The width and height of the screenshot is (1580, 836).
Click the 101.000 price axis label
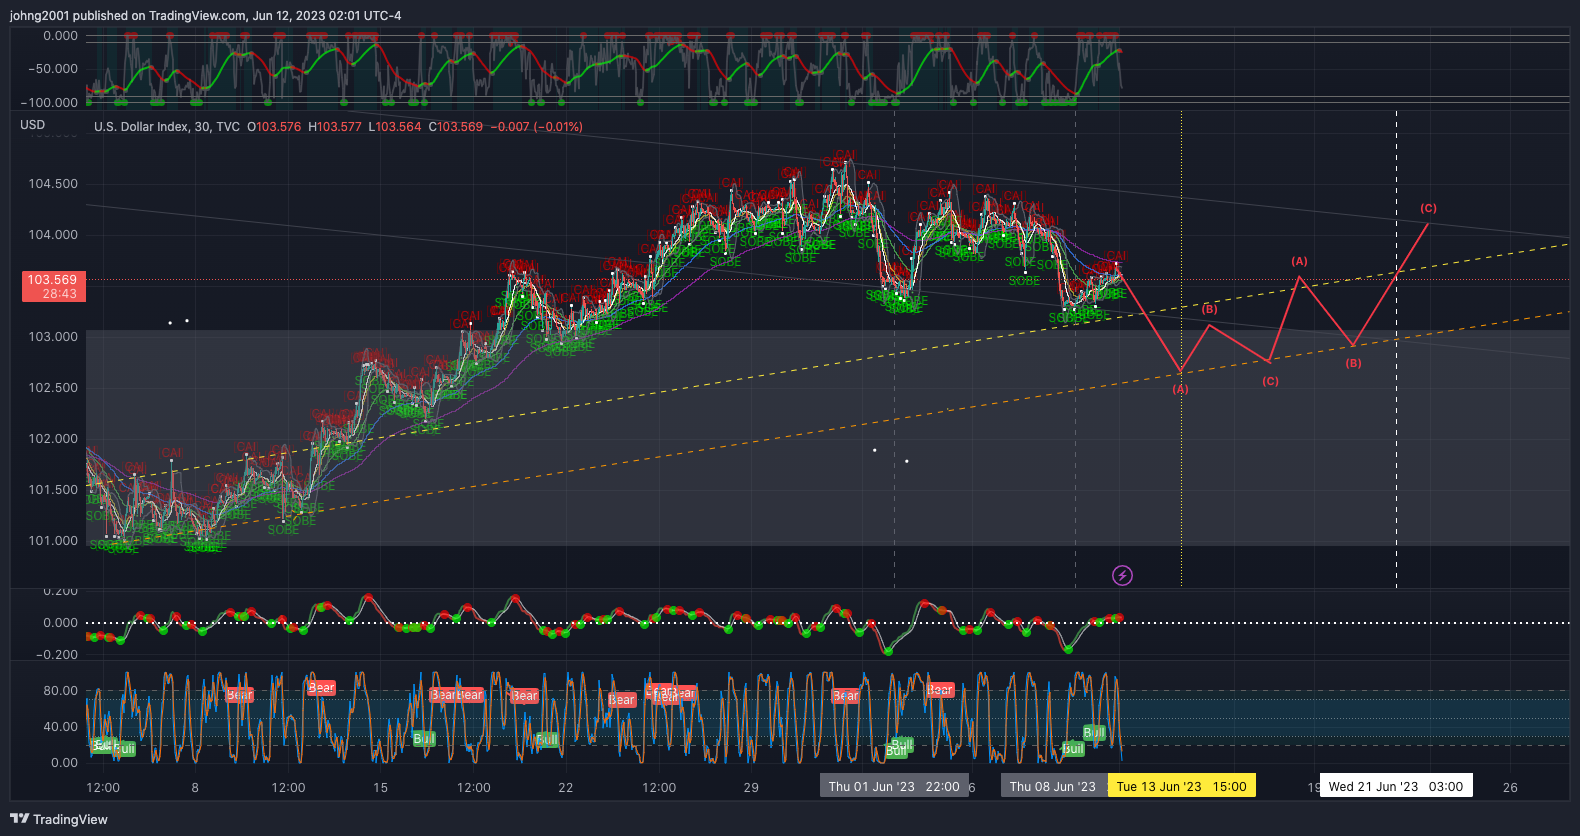point(53,541)
